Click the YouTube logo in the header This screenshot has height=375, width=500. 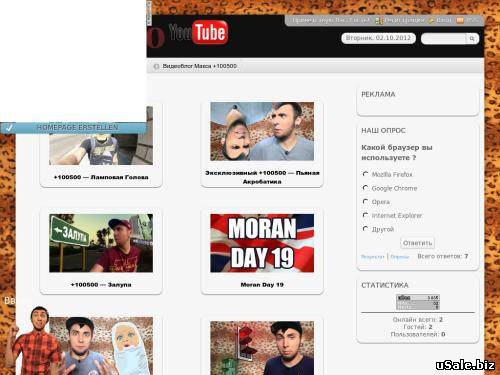coord(198,32)
